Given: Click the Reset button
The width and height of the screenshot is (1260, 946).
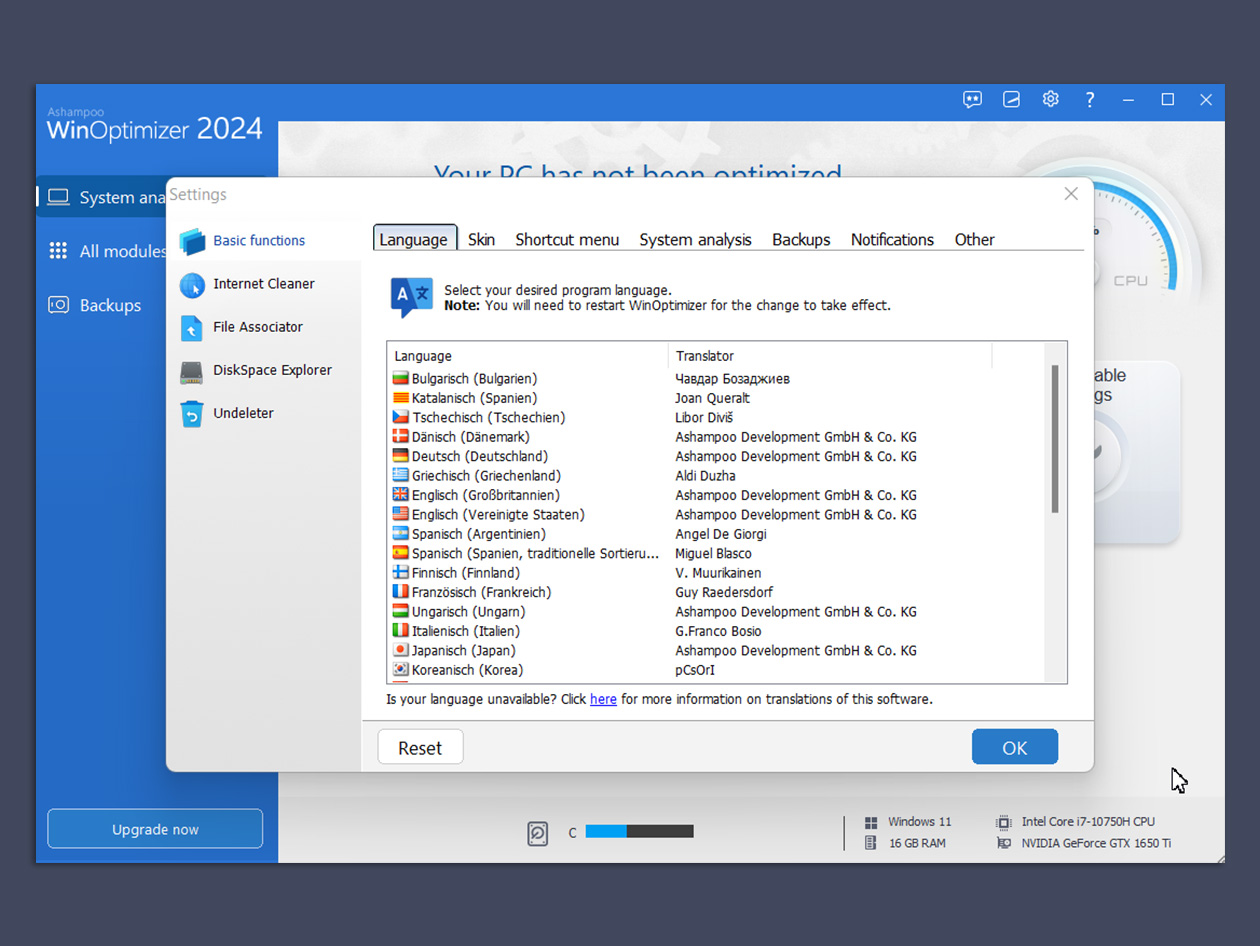Looking at the screenshot, I should tap(420, 747).
